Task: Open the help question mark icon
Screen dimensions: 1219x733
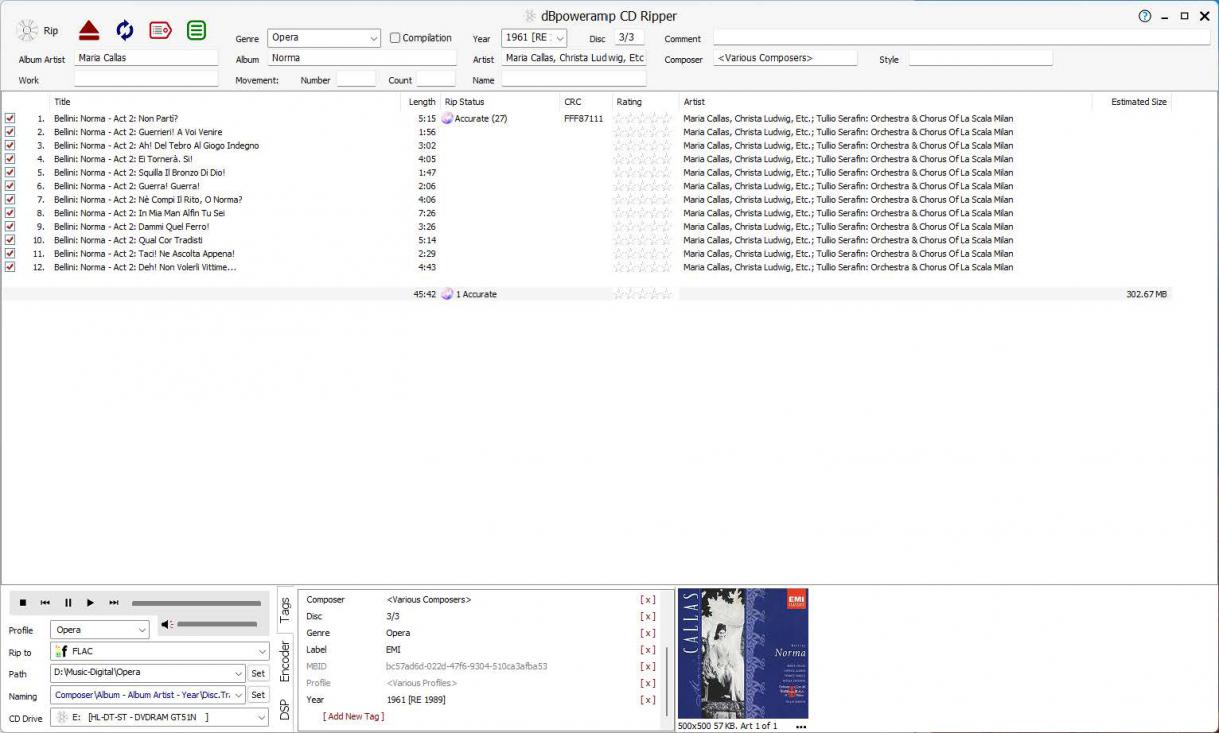Action: coord(1144,16)
